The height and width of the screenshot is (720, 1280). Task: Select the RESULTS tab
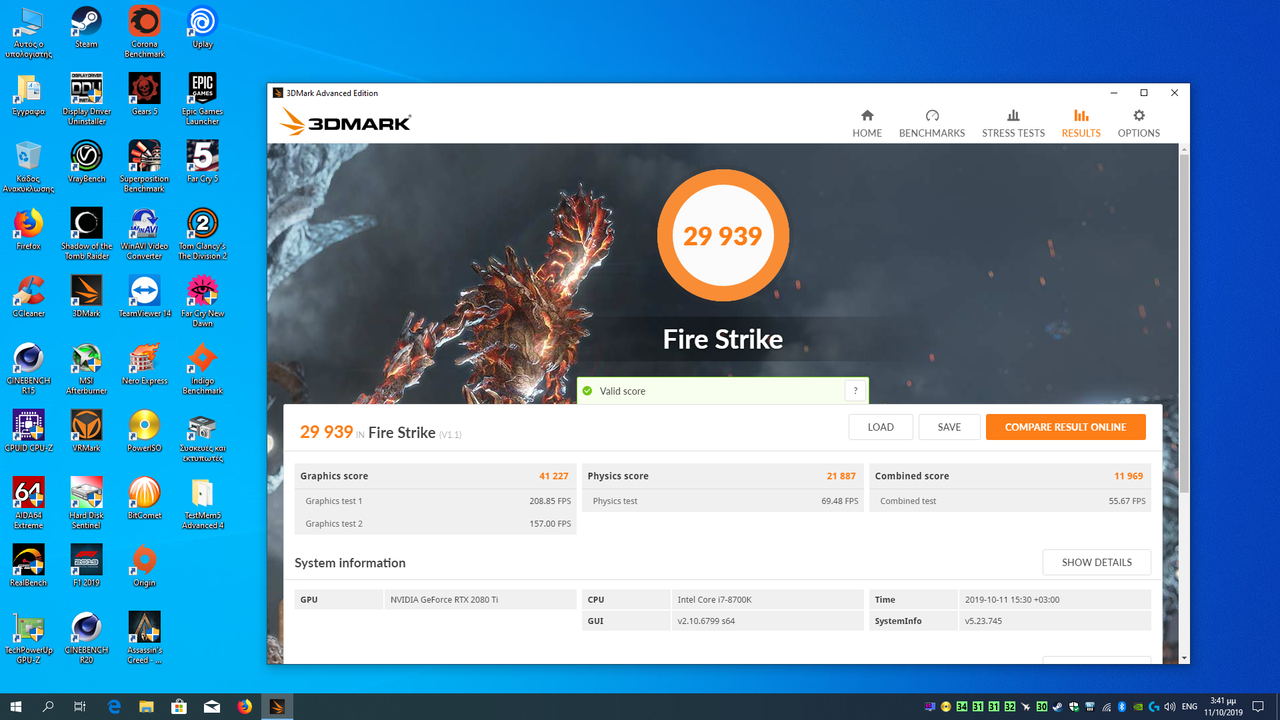point(1081,123)
